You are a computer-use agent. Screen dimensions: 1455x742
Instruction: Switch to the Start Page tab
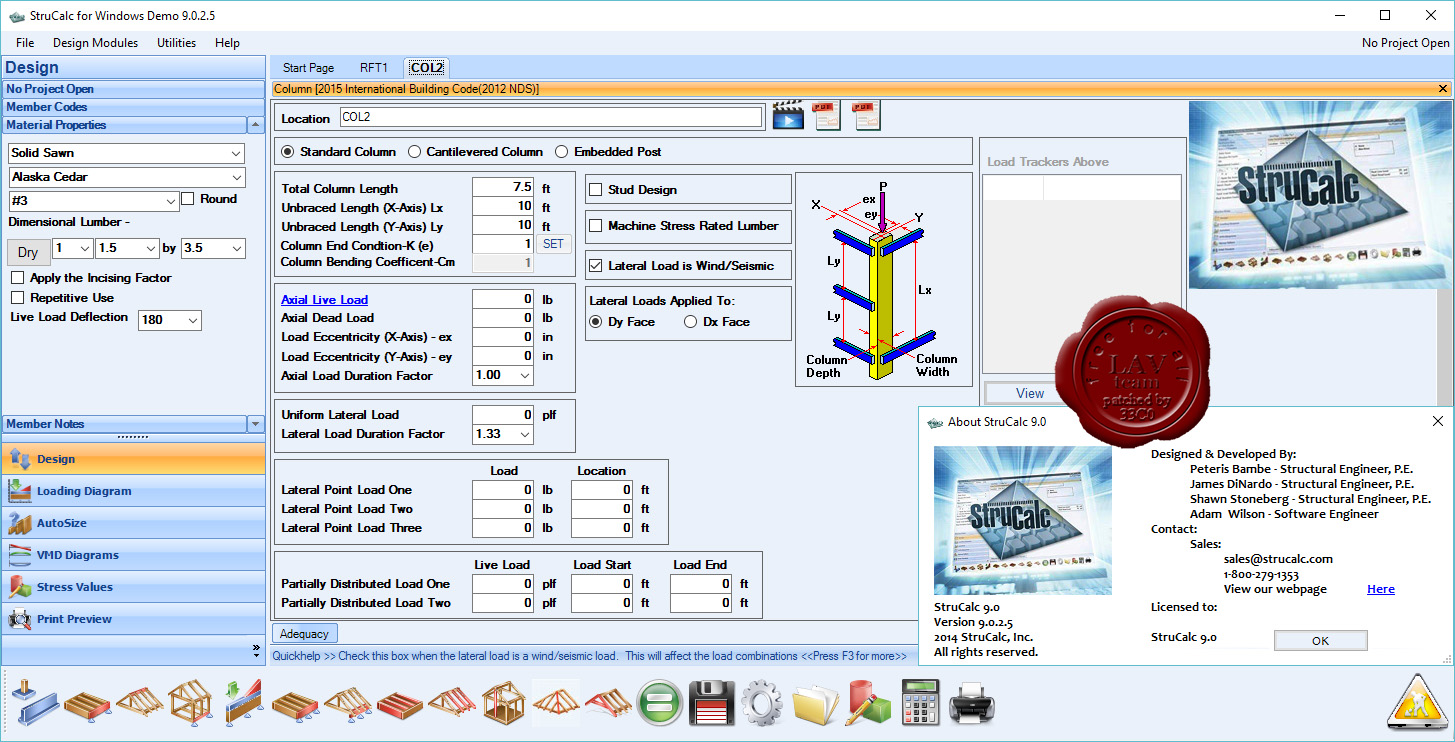[308, 68]
